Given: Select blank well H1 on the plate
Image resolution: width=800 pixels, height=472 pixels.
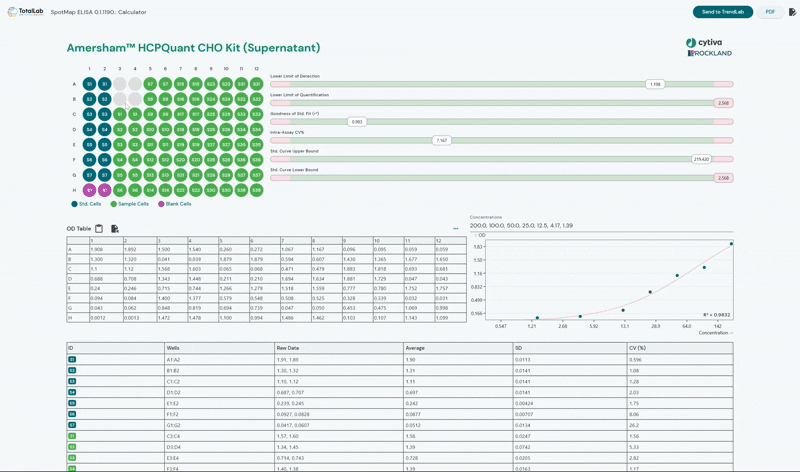Looking at the screenshot, I should pyautogui.click(x=89, y=190).
